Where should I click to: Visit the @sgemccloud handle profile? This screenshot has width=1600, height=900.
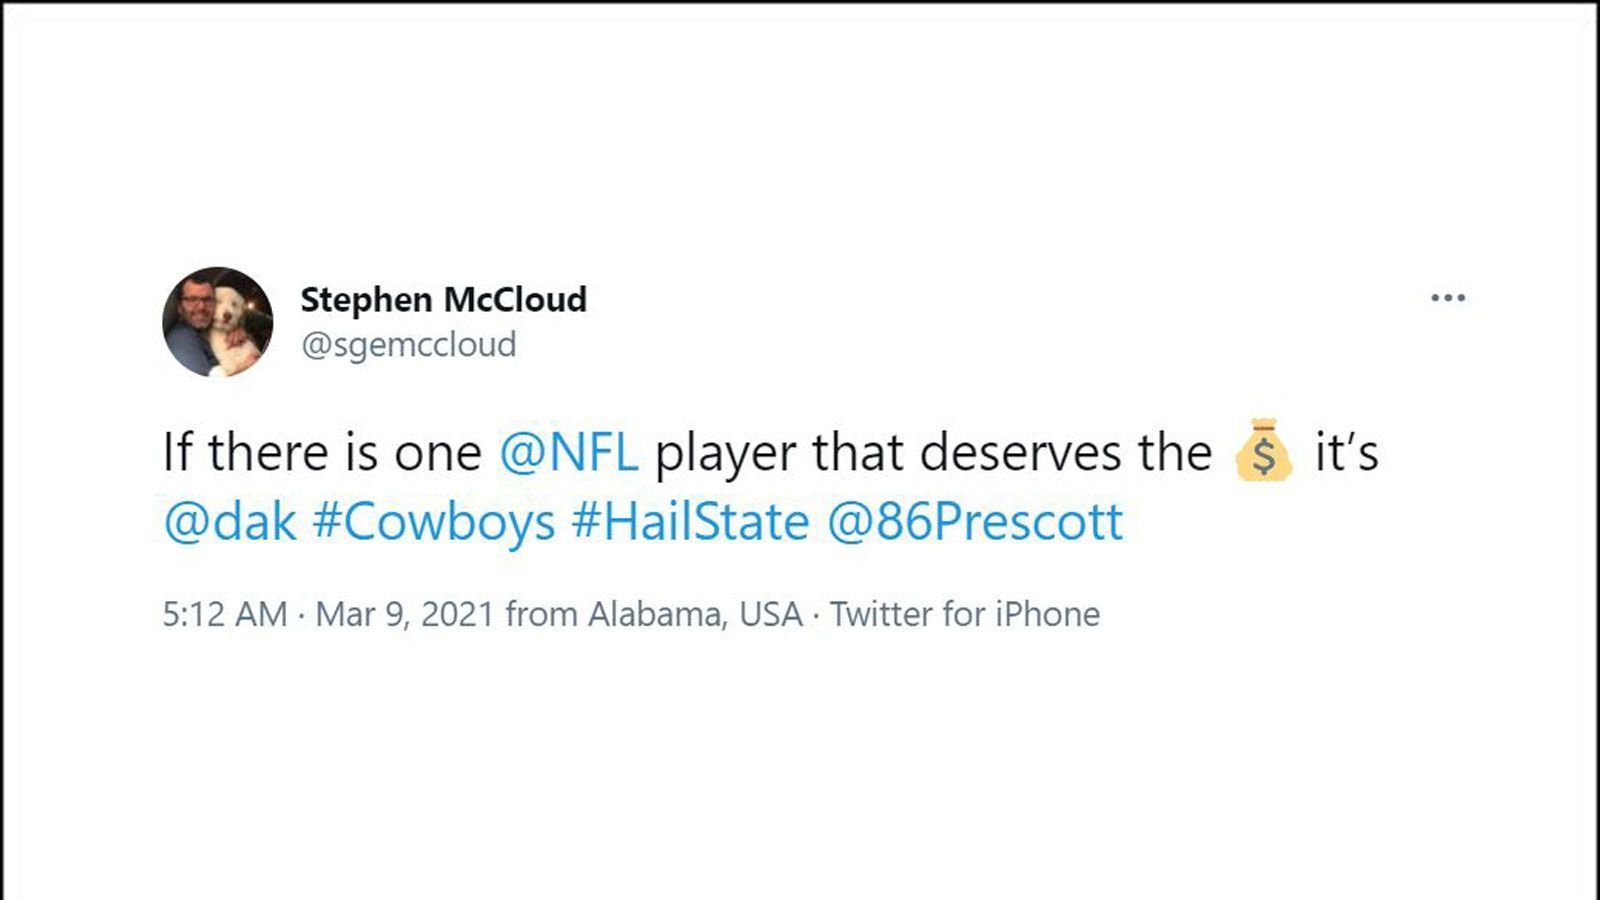point(408,345)
